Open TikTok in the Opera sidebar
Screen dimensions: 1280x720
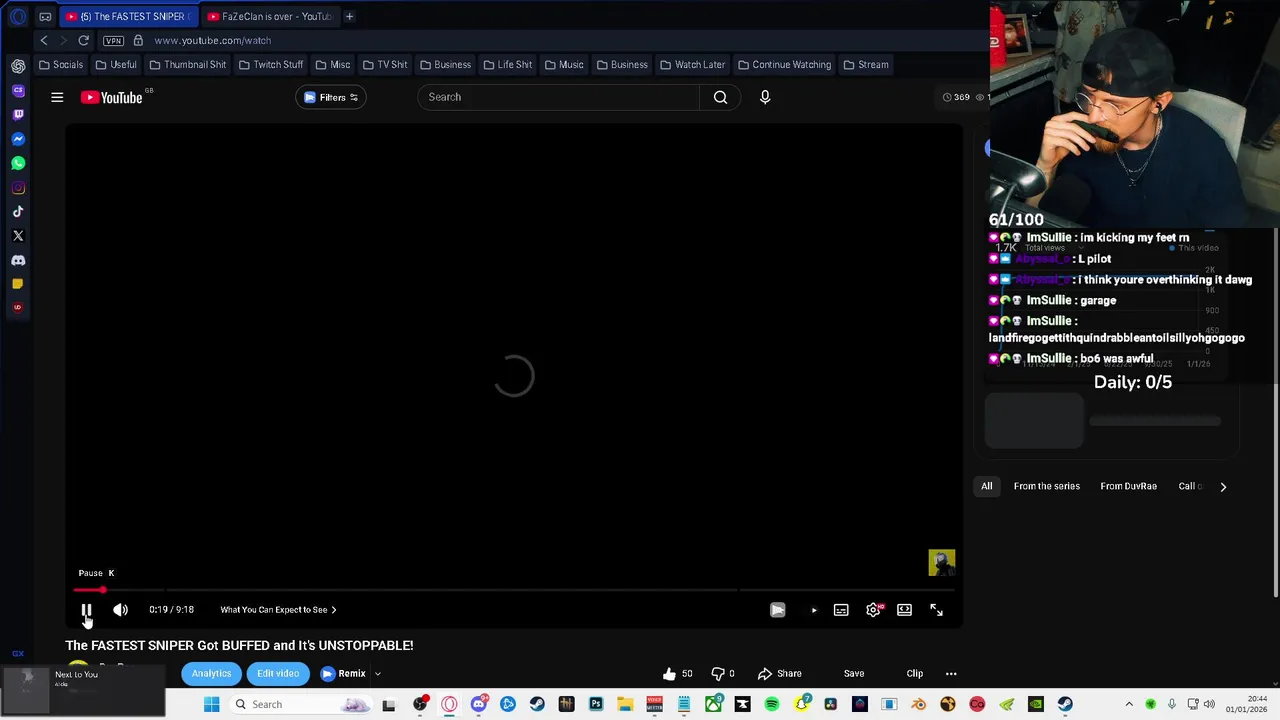[18, 212]
